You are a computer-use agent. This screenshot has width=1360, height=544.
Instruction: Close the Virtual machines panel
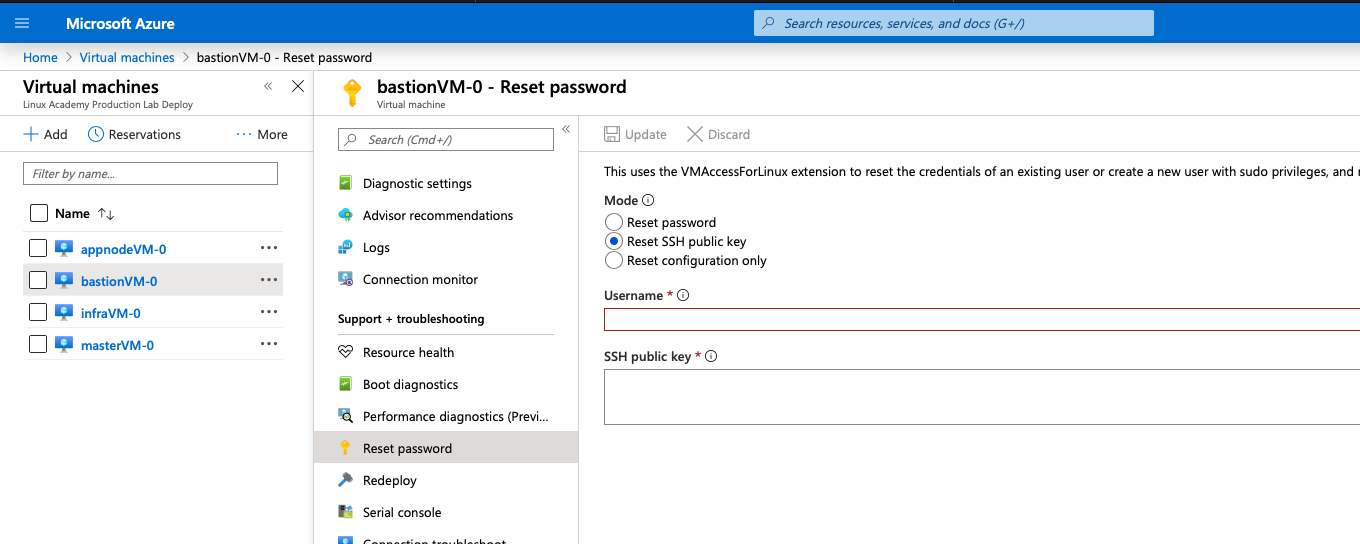tap(297, 86)
